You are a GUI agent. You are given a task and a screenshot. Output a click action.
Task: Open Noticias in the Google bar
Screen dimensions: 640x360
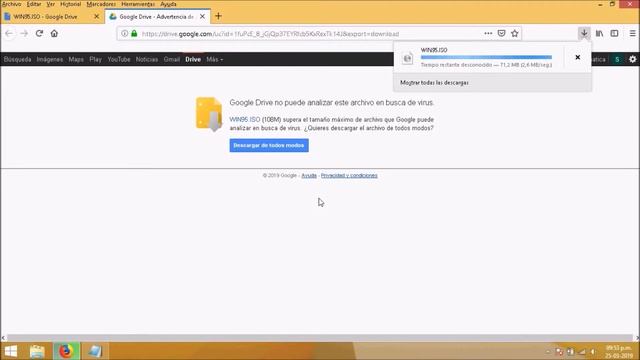[147, 59]
